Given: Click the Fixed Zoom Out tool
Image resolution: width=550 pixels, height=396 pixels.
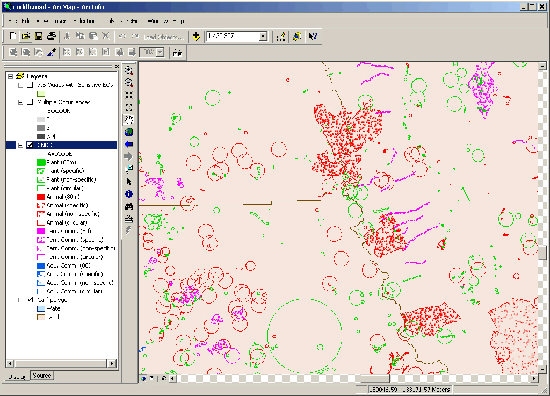Looking at the screenshot, I should tap(129, 107).
